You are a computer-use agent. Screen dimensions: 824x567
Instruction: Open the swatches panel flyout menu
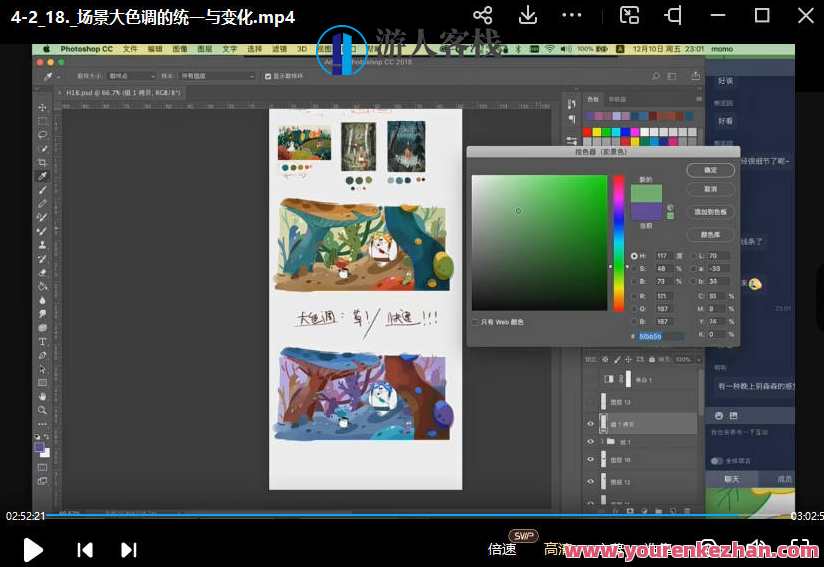point(698,99)
